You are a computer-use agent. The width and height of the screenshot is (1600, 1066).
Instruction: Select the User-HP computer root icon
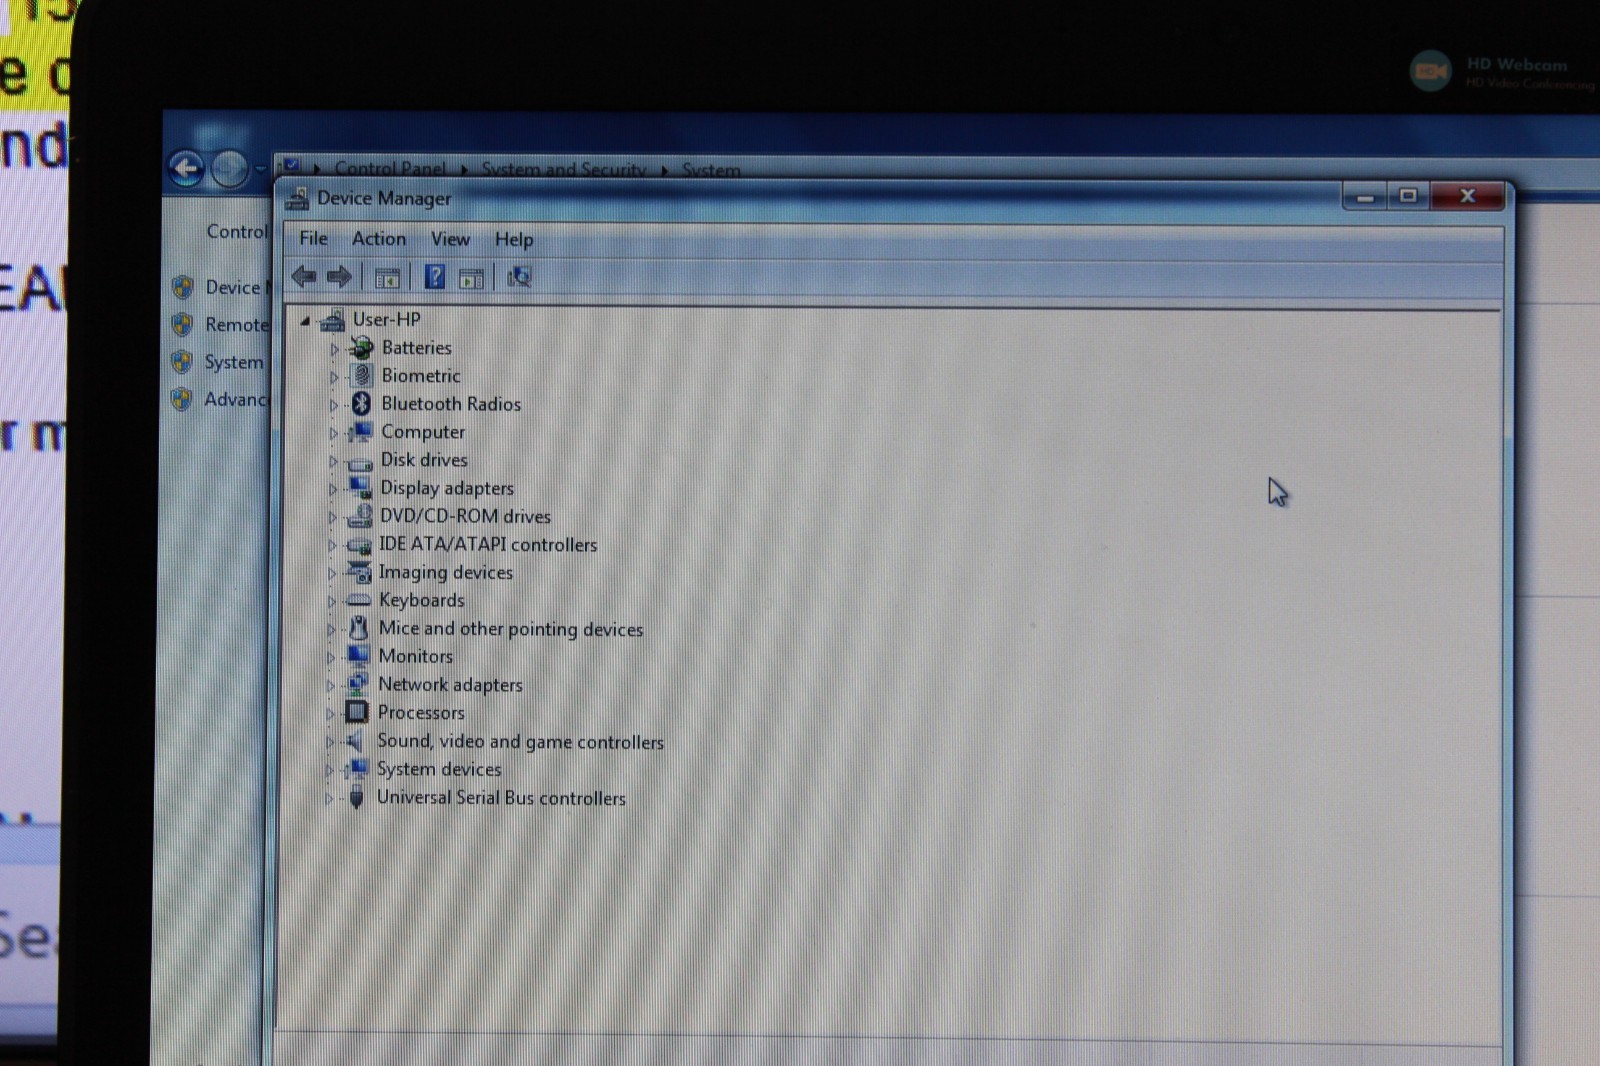(332, 320)
